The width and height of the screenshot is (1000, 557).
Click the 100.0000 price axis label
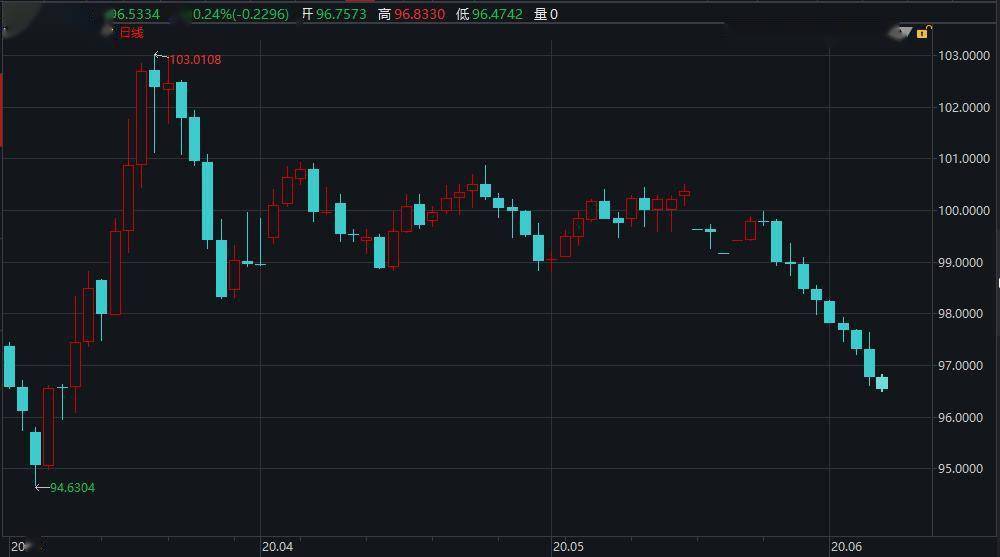(964, 211)
